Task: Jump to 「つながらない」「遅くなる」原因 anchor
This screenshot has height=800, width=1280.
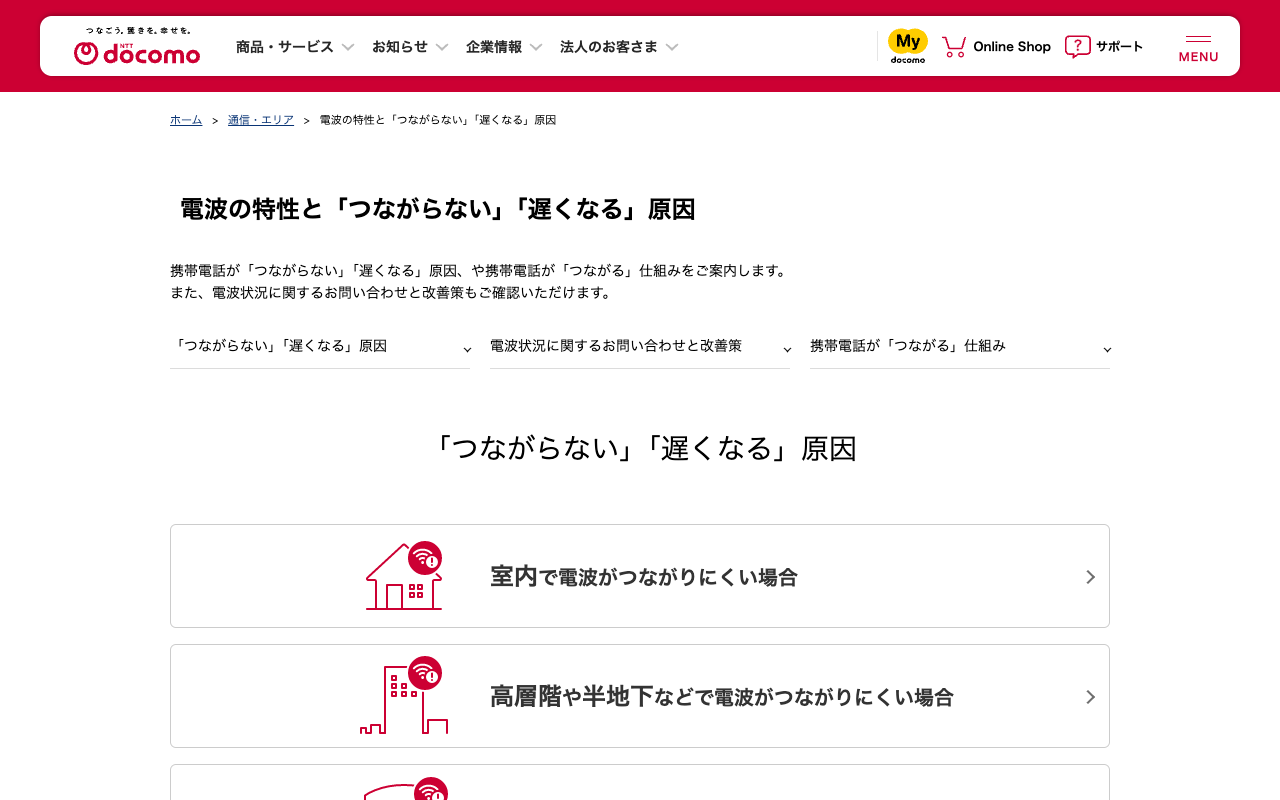Action: (x=320, y=347)
